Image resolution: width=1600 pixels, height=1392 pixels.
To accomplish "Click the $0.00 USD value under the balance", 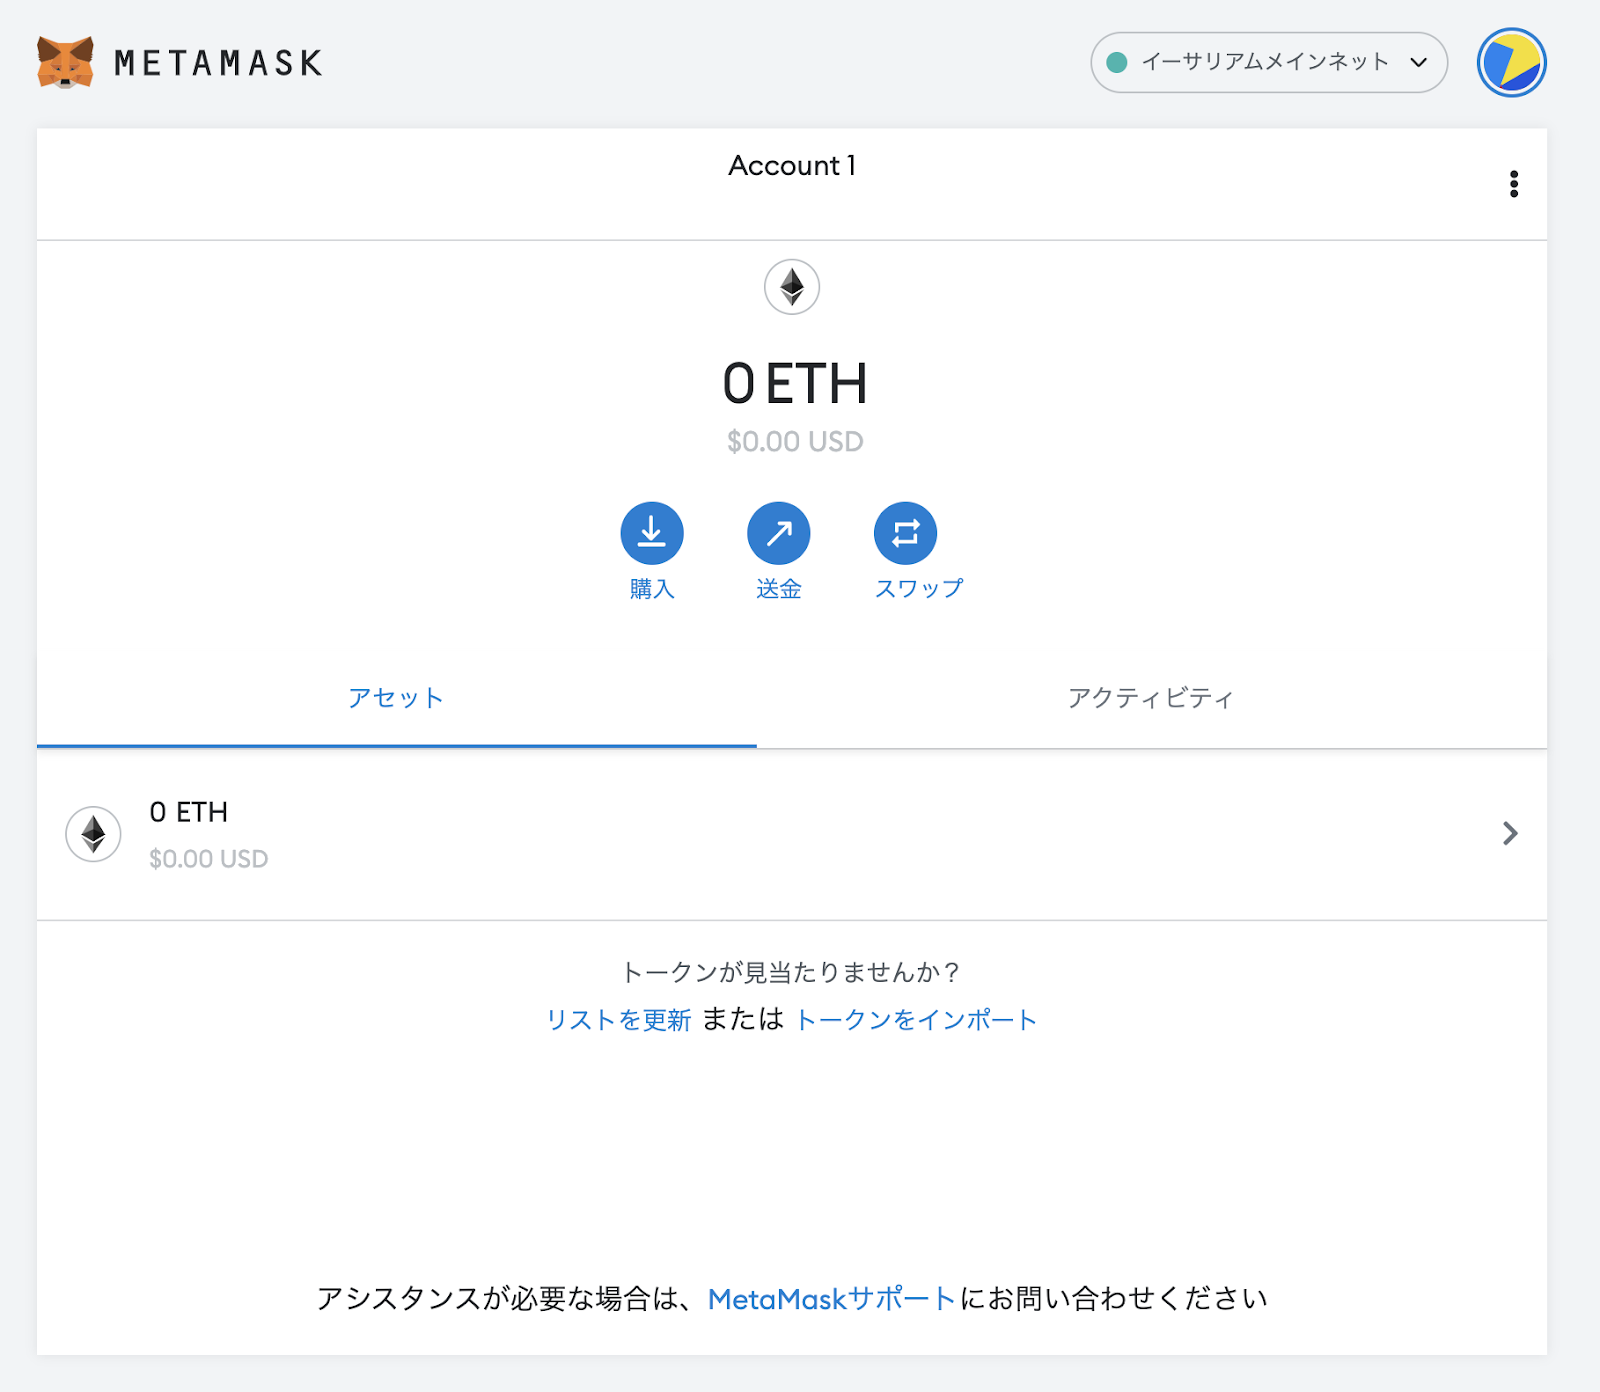I will point(795,442).
